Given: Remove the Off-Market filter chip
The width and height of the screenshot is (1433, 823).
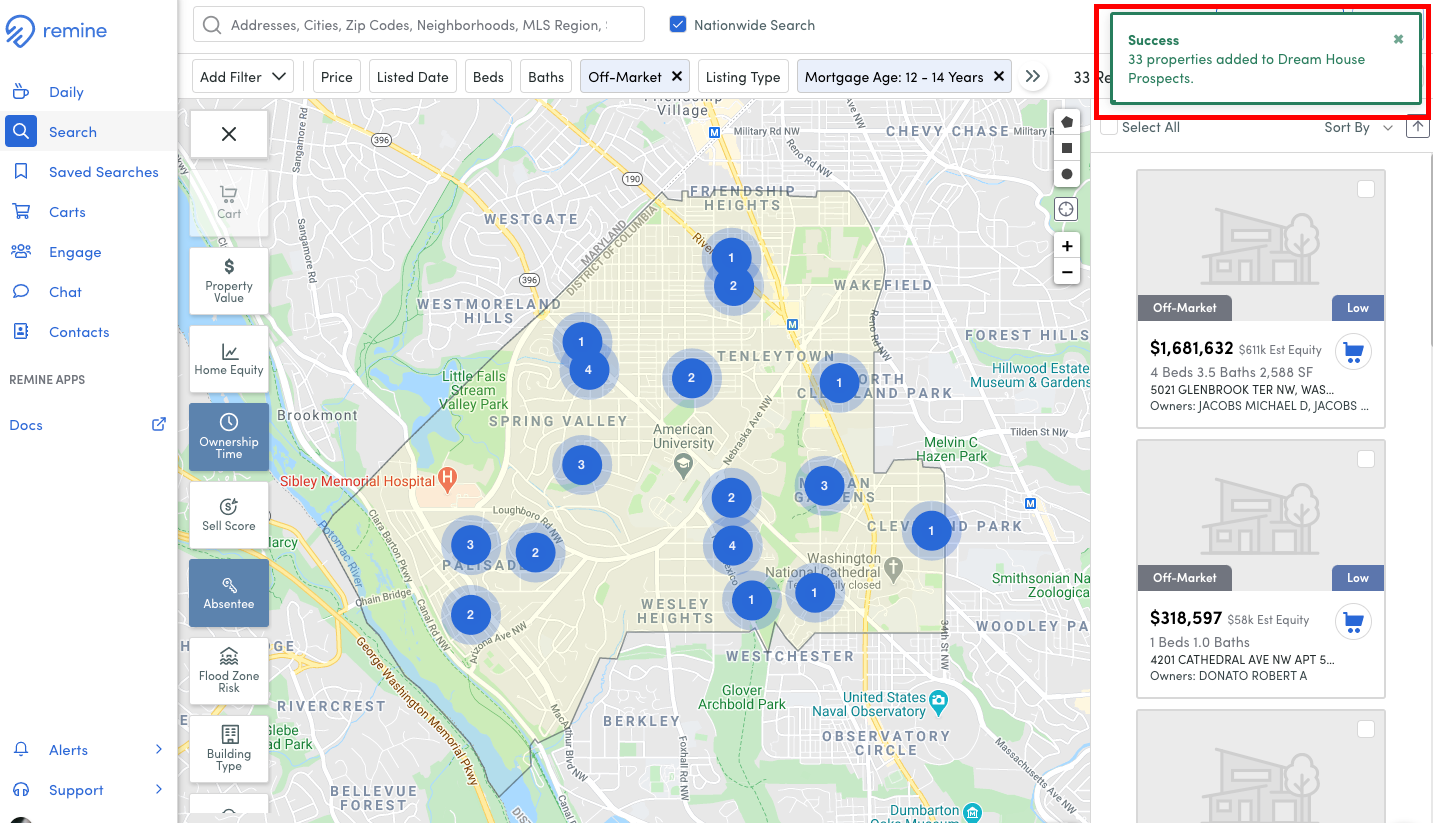Looking at the screenshot, I should click(677, 76).
